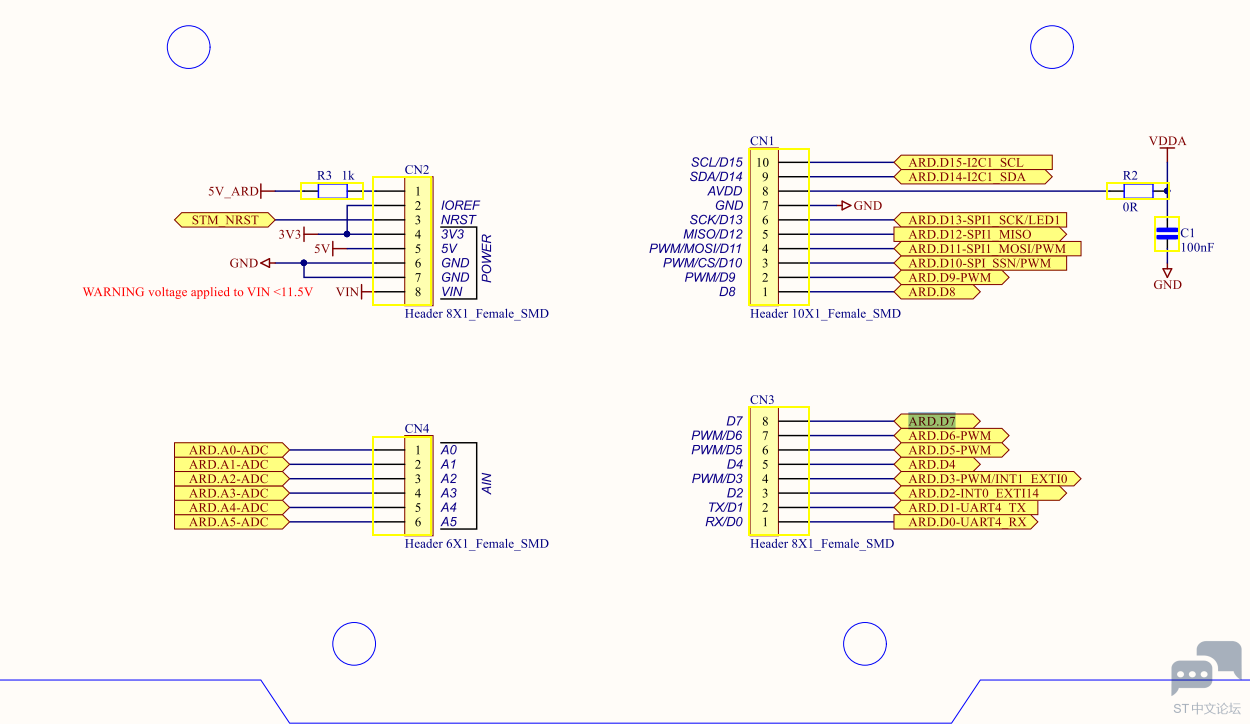Select ARD.D10-SPI_SSN/PWM port
Viewport: 1250px width, 724px height.
tap(982, 263)
